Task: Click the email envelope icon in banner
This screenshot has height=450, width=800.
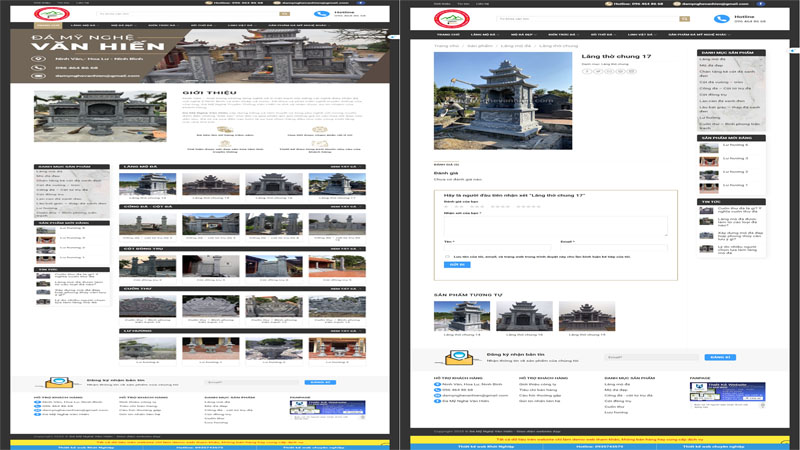Action: pyautogui.click(x=38, y=76)
